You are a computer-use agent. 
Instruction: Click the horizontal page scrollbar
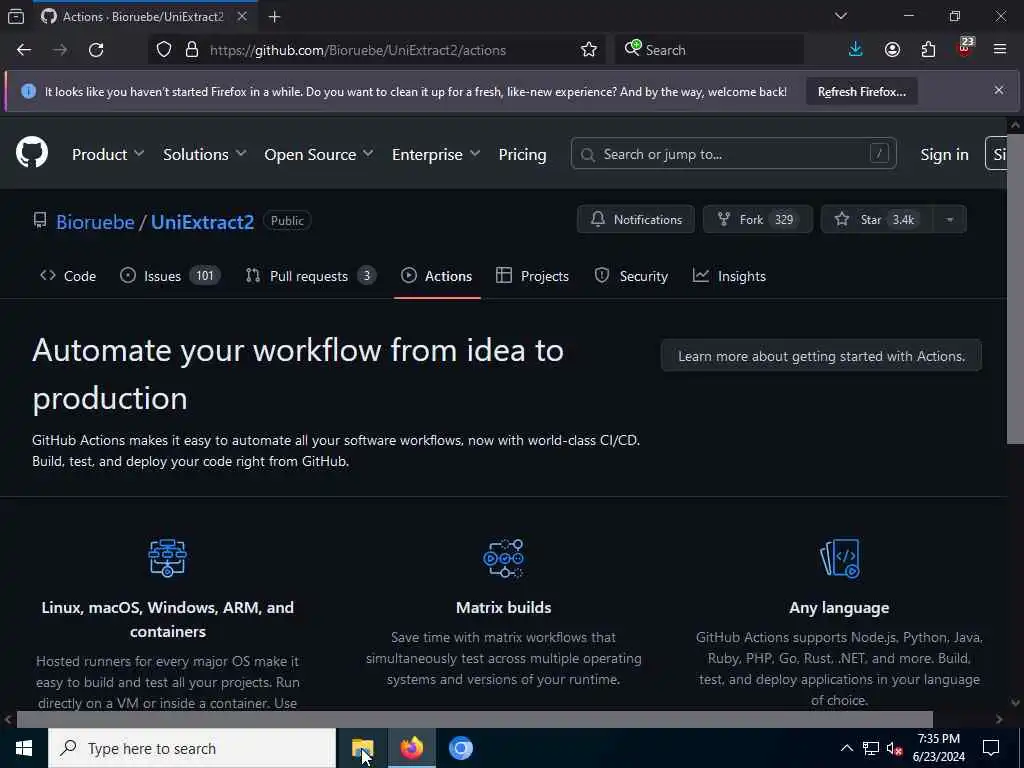[474, 719]
